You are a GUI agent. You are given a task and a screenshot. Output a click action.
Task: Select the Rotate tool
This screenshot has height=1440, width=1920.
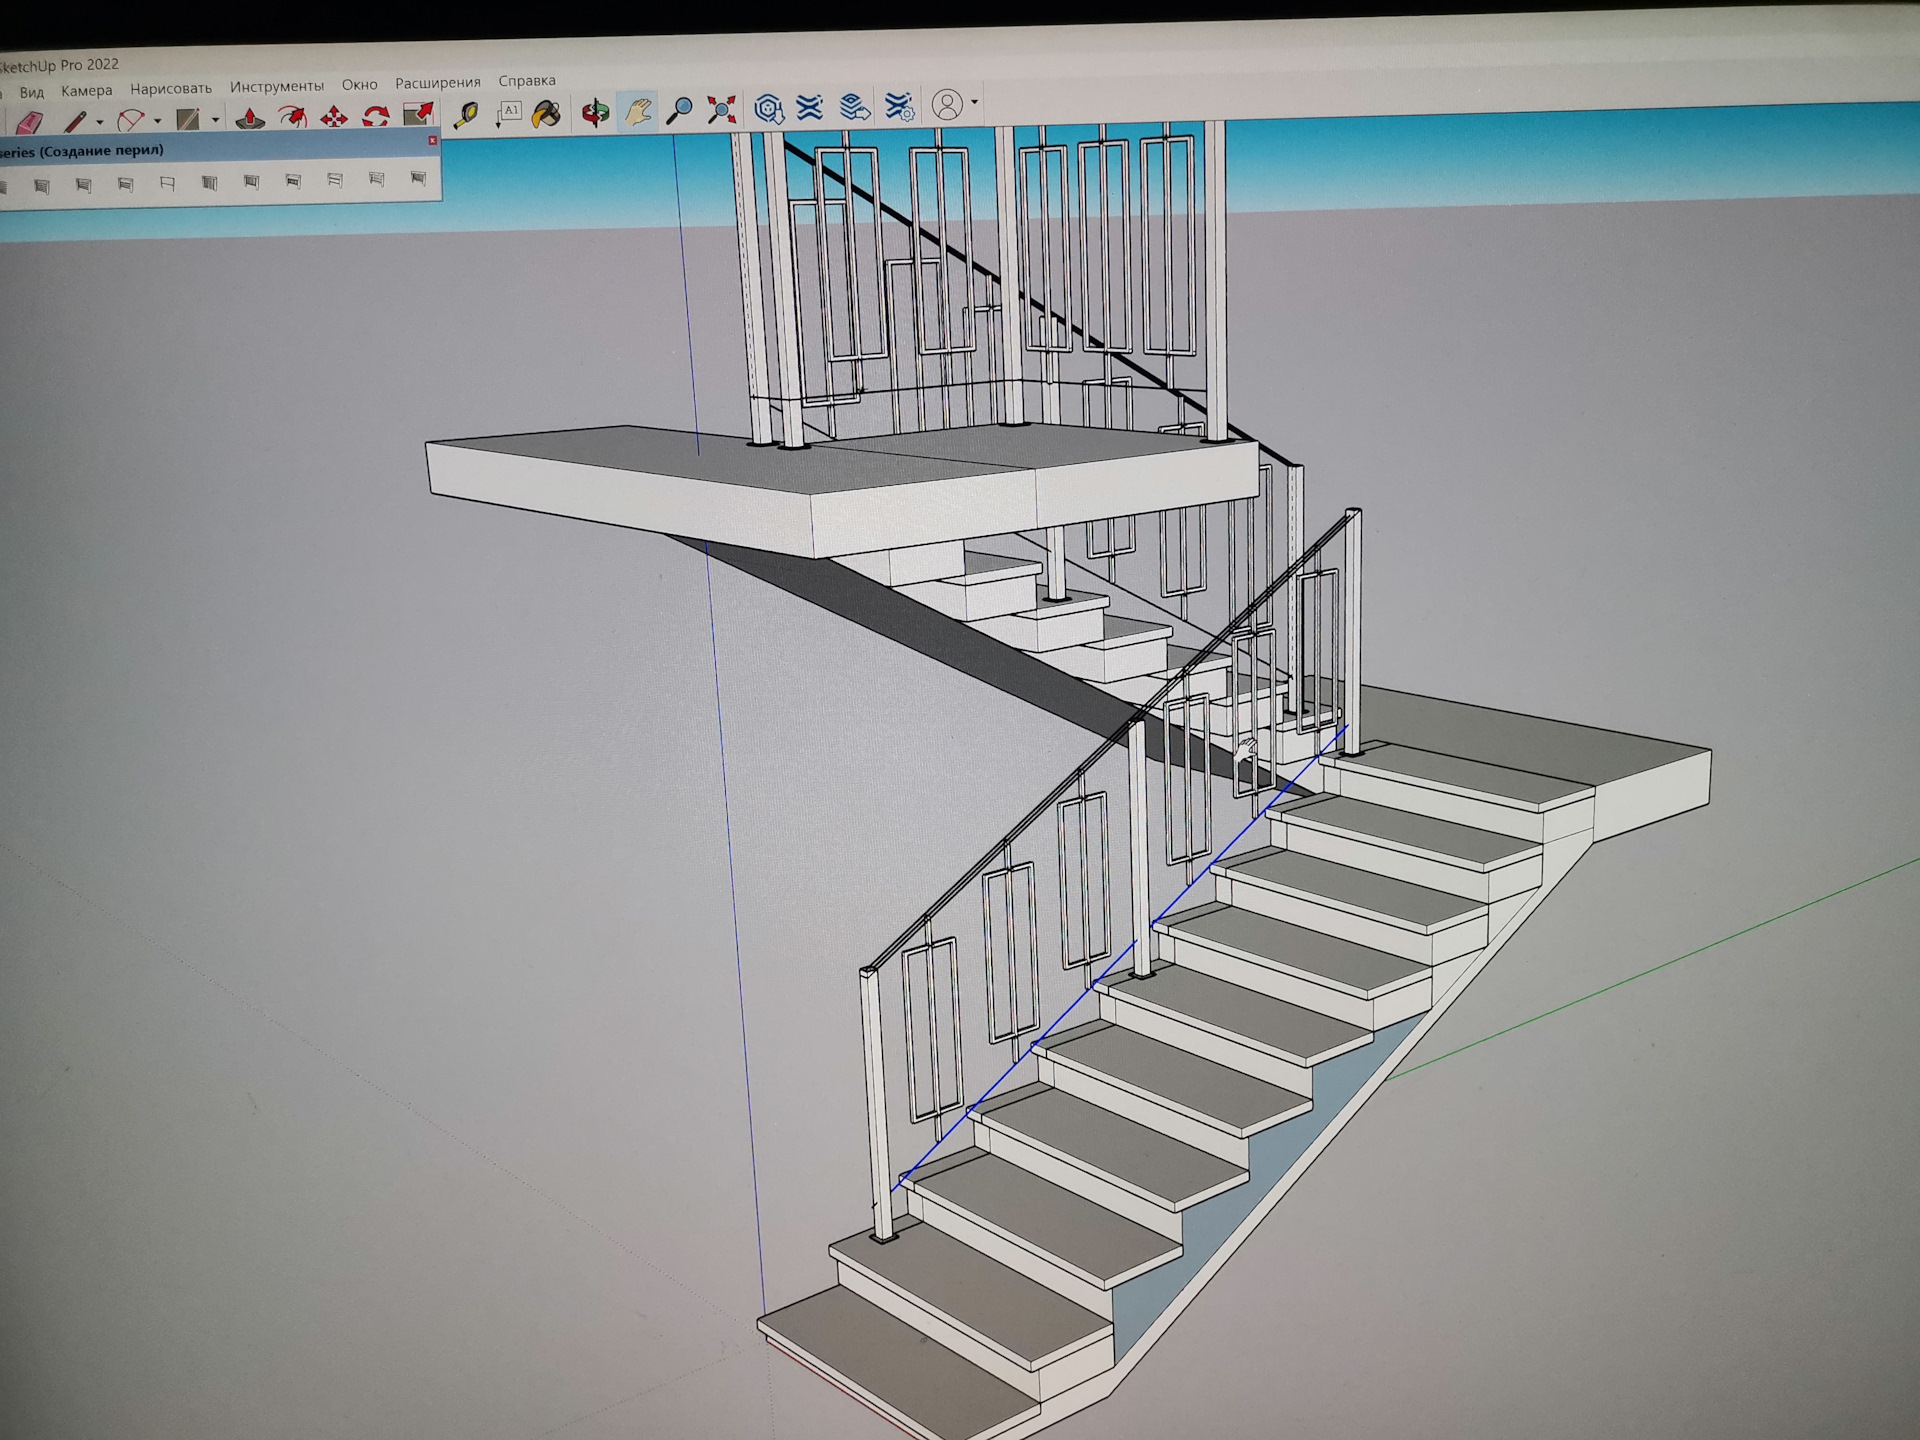click(x=375, y=116)
